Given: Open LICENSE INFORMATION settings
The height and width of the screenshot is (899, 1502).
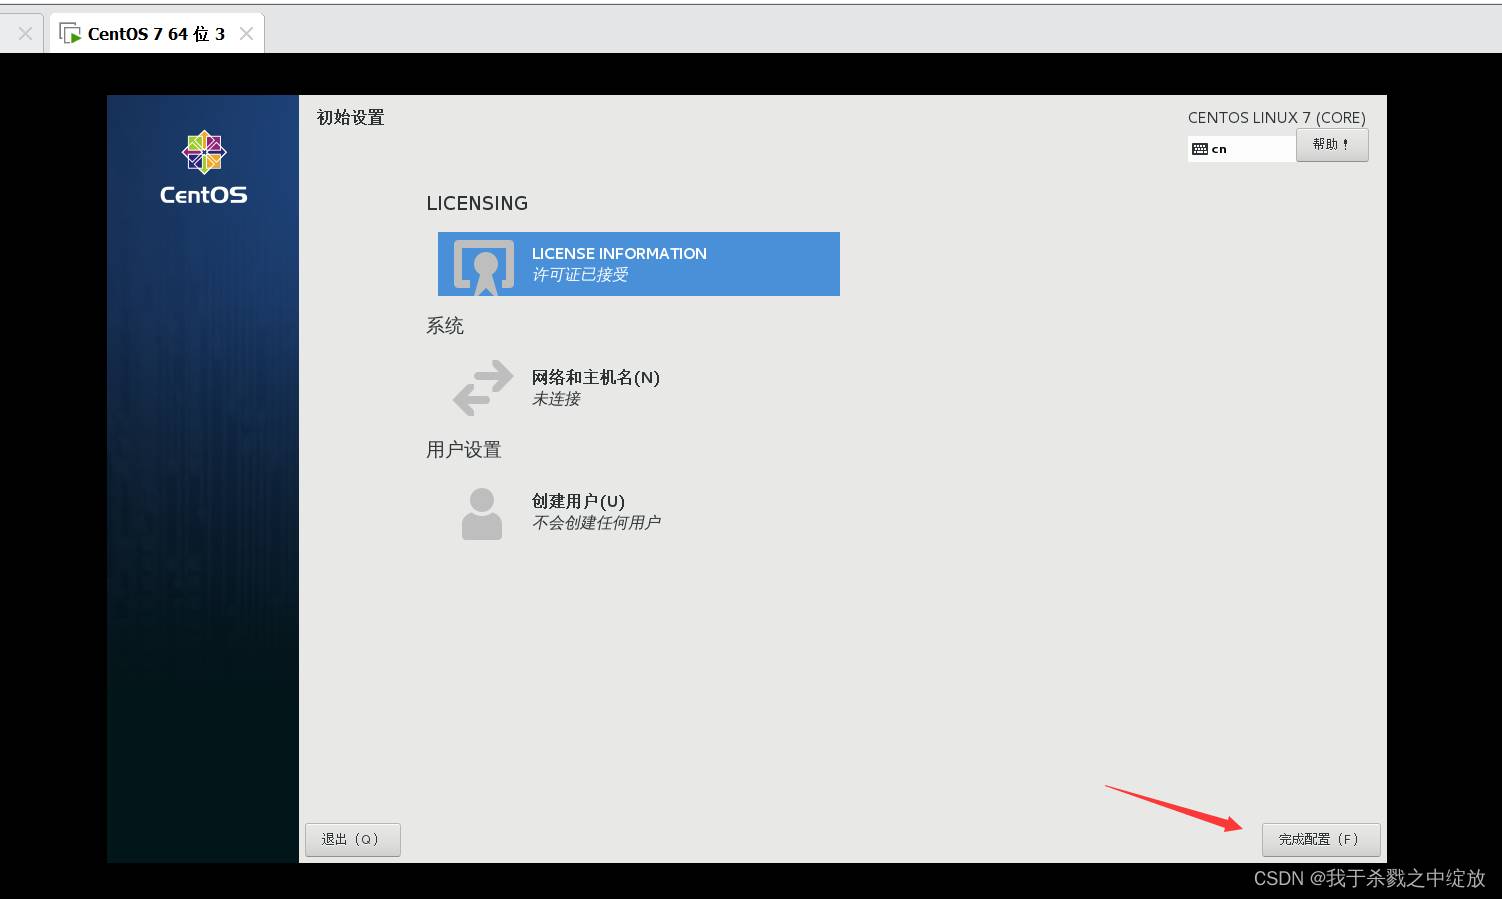Looking at the screenshot, I should pyautogui.click(x=619, y=254).
